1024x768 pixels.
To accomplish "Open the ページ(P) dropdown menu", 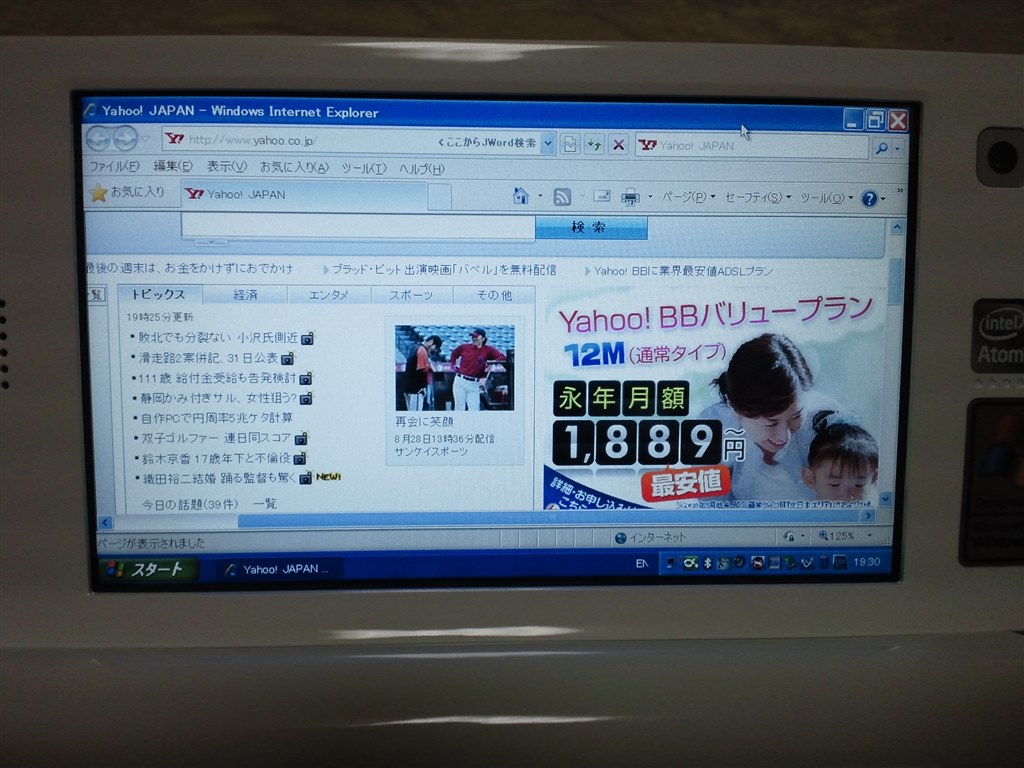I will click(x=688, y=197).
